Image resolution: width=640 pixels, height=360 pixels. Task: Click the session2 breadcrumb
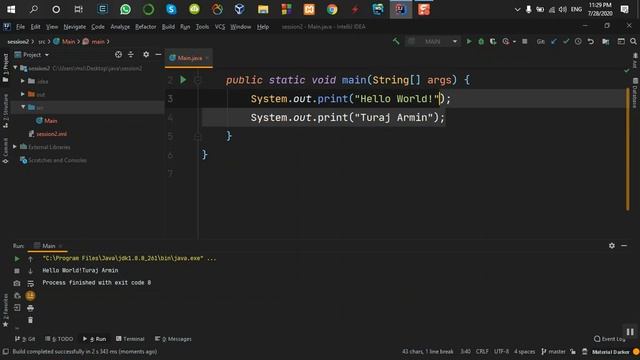click(18, 42)
